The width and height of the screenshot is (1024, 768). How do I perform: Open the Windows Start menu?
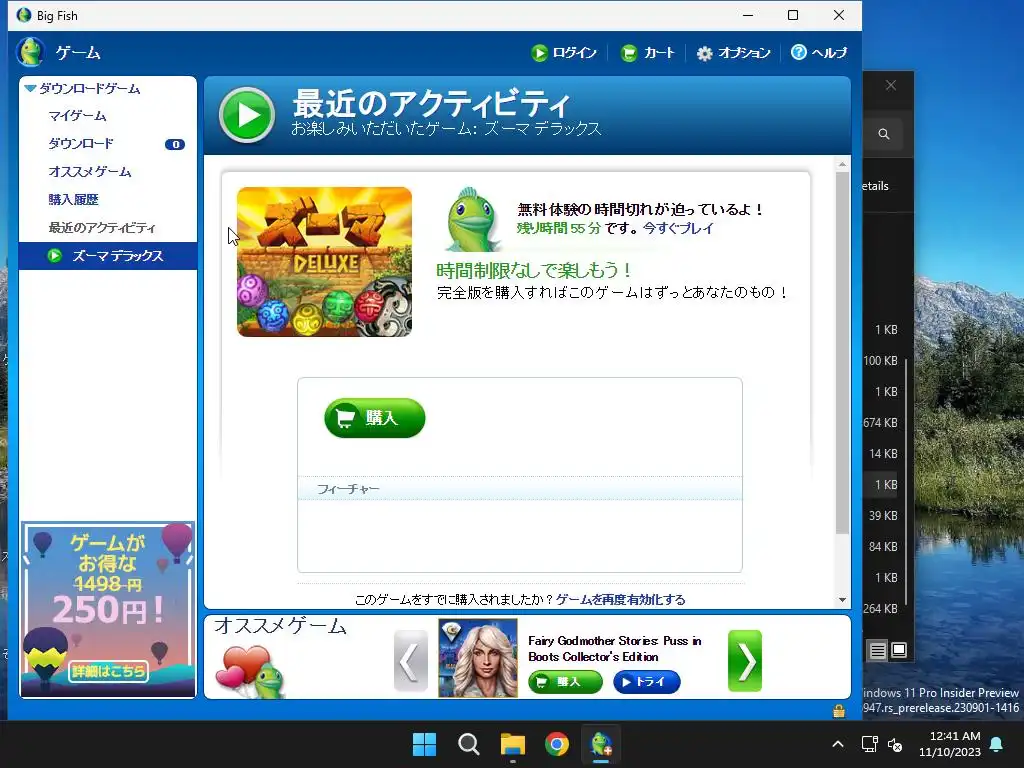pos(424,744)
